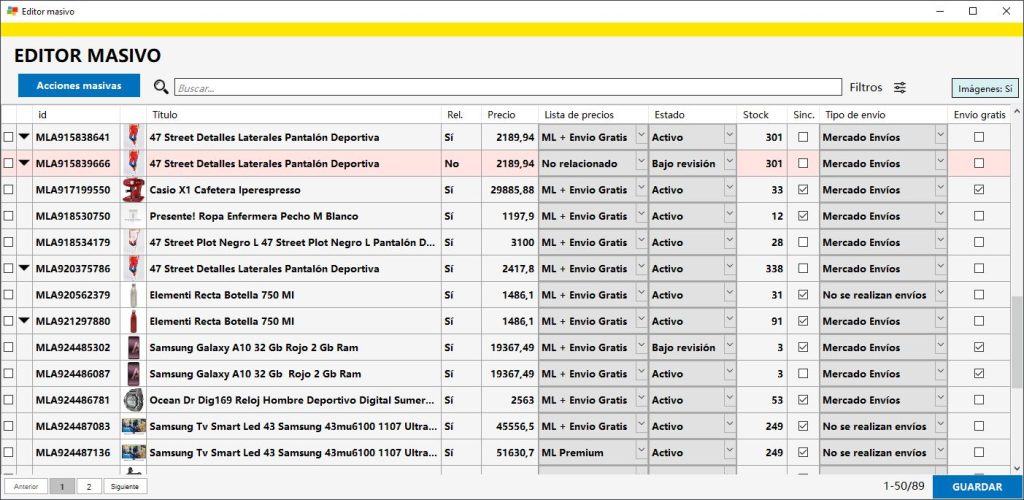1024x500 pixels.
Task: Click stock value 338
Action: pyautogui.click(x=774, y=269)
